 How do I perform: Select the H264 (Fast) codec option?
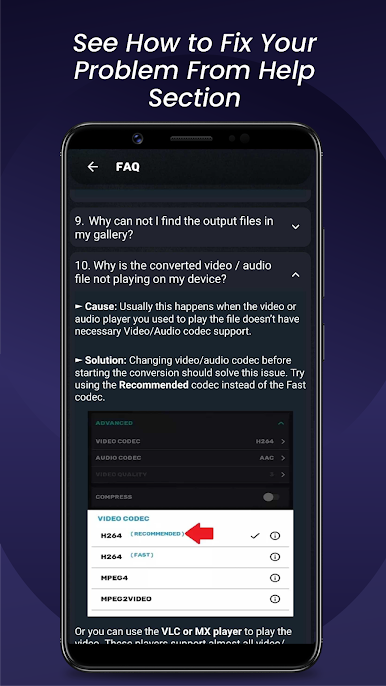190,557
